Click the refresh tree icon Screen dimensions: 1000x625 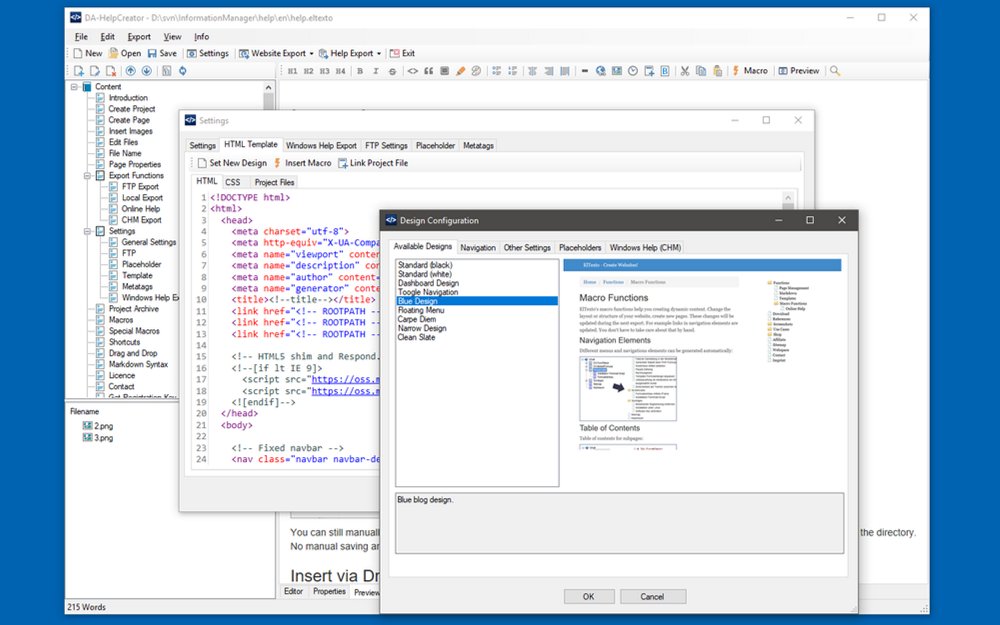[182, 71]
